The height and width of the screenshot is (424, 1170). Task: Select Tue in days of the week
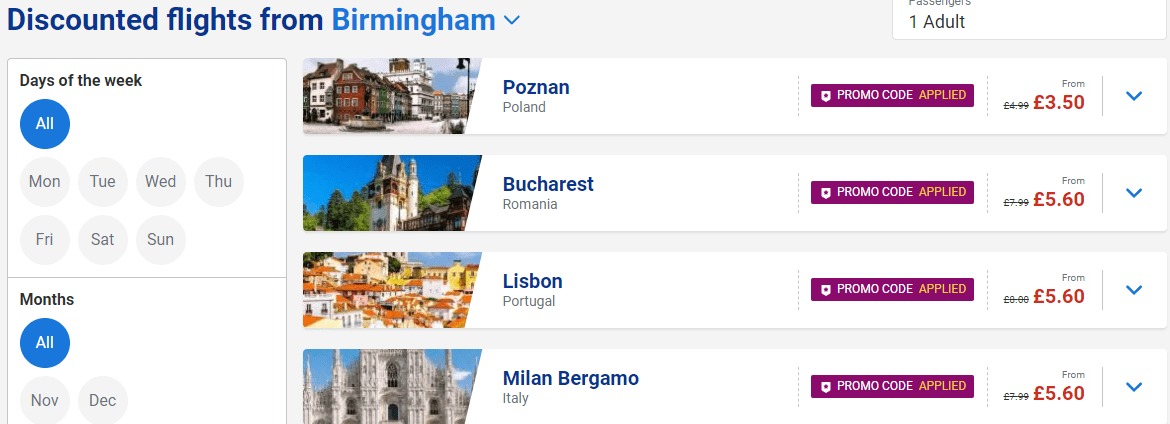[x=103, y=181]
